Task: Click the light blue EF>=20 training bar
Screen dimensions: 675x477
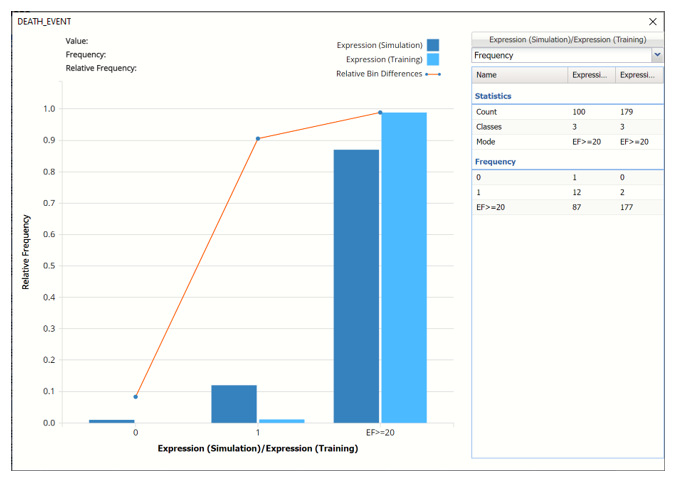Action: 403,267
